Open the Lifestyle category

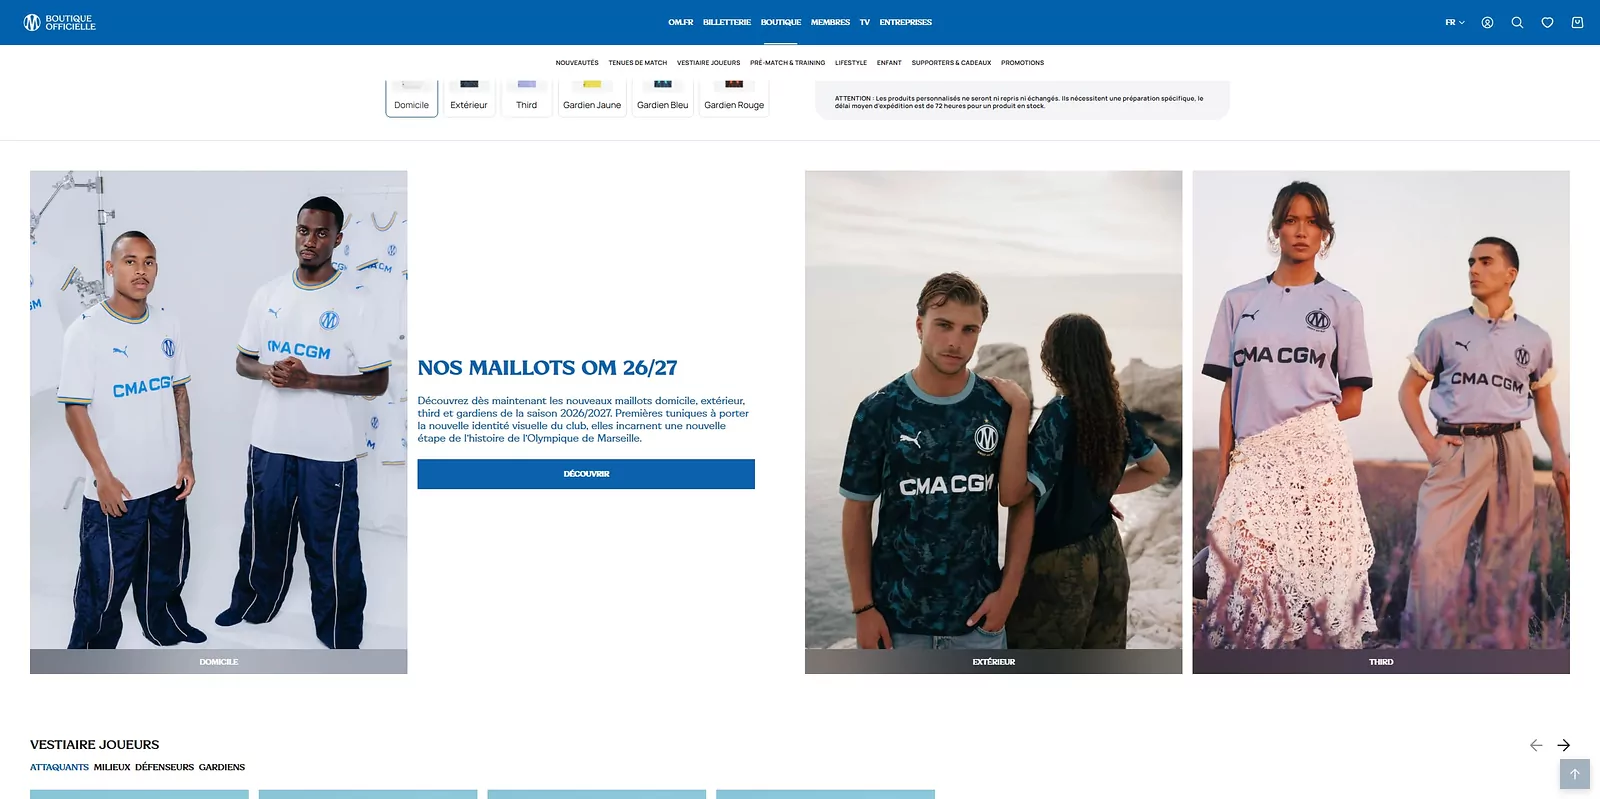851,63
